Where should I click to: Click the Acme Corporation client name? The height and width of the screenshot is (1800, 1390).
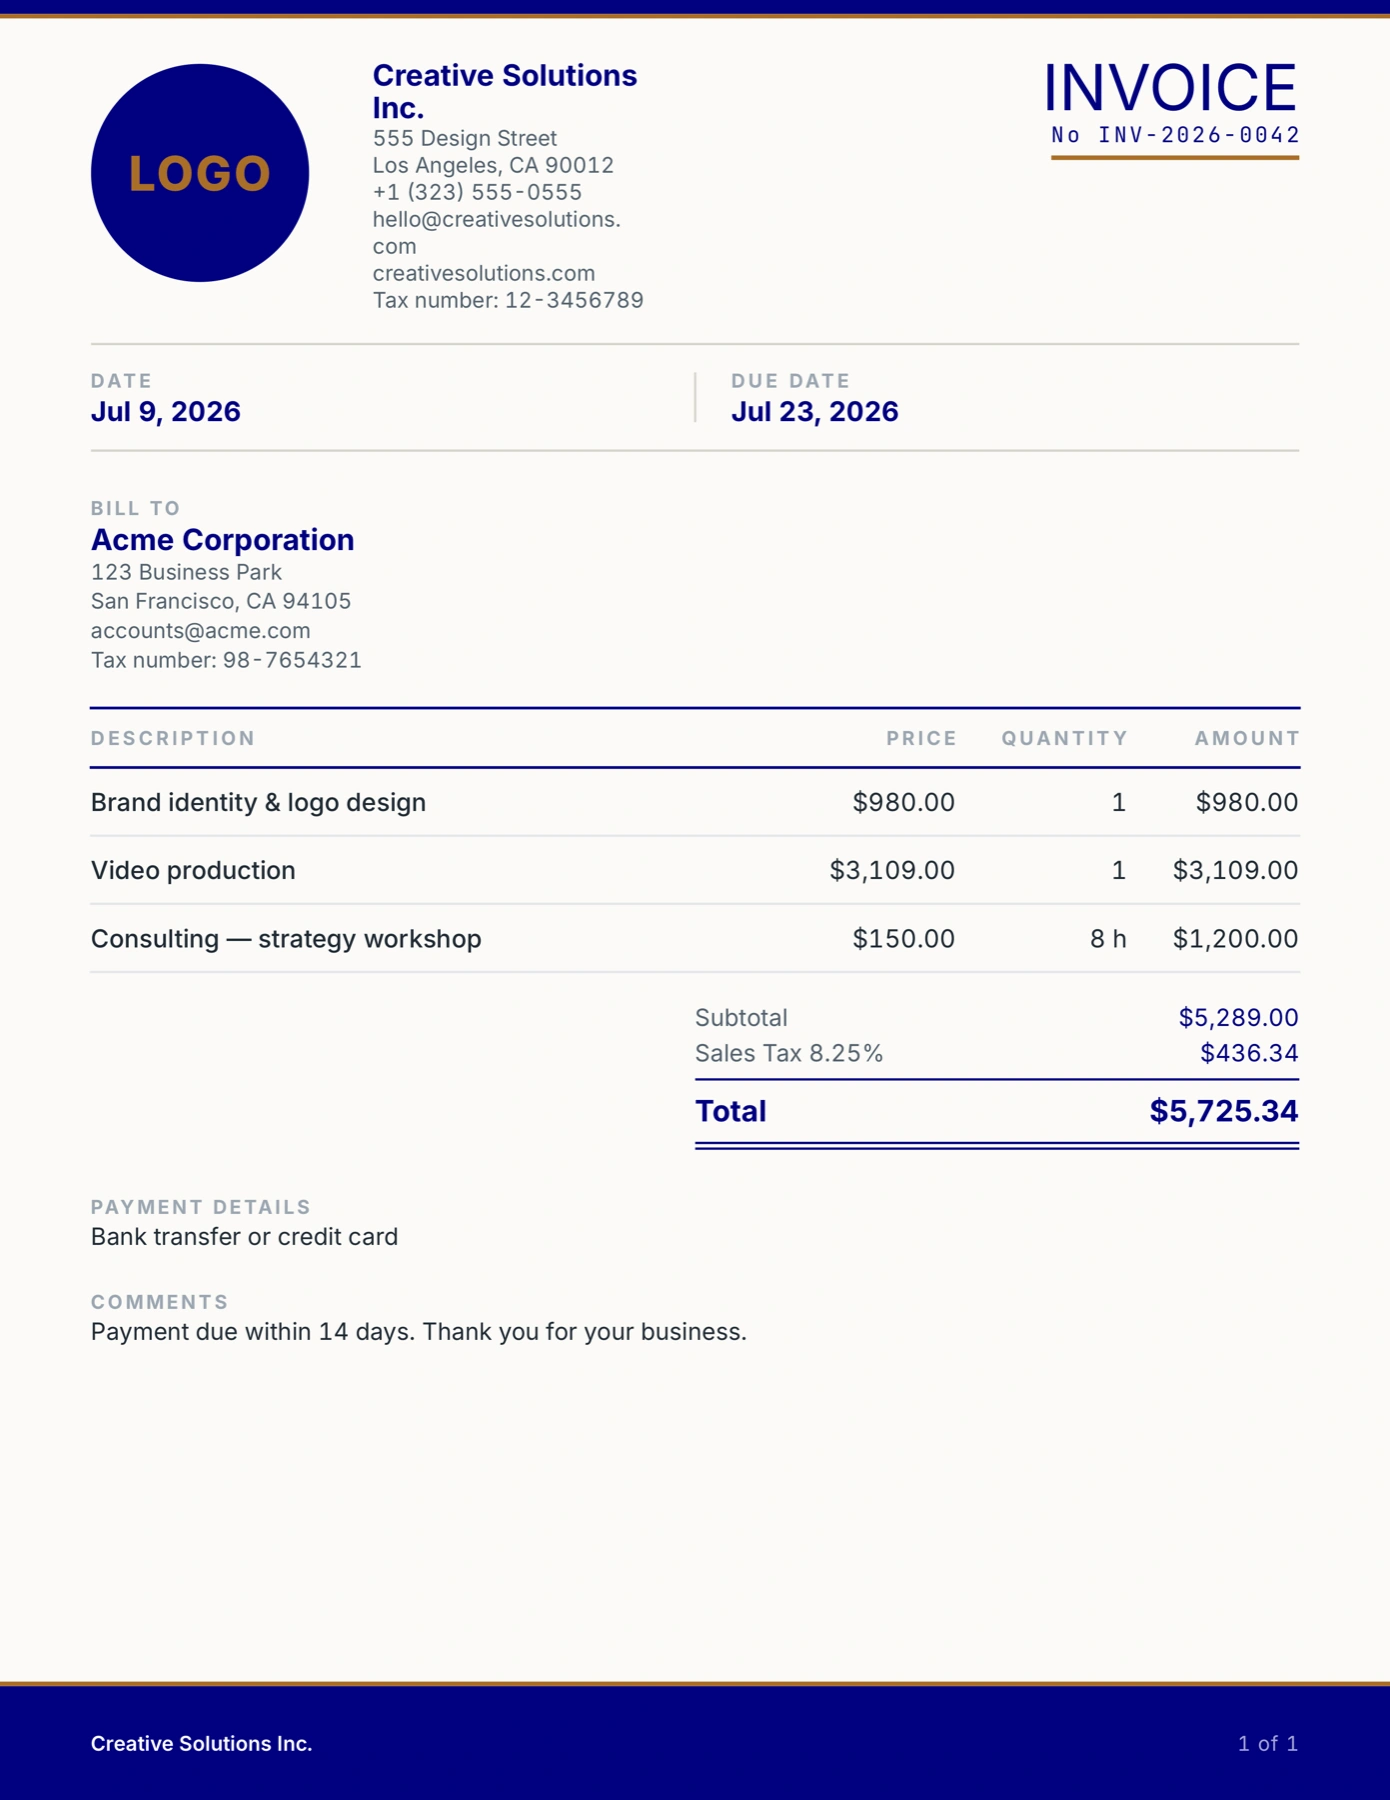click(223, 540)
